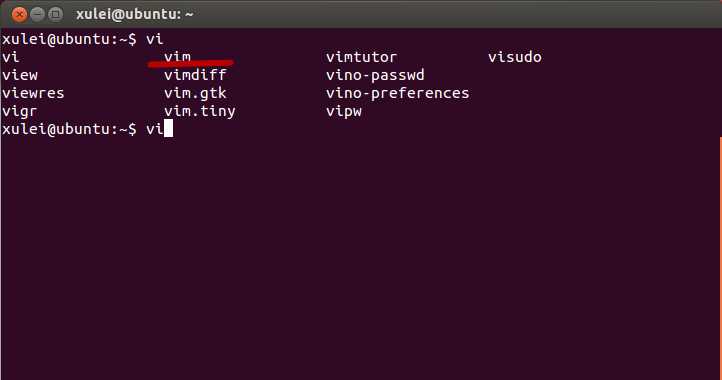Image resolution: width=722 pixels, height=380 pixels.
Task: Click the xulei@ubuntu title bar text
Action: click(x=134, y=14)
